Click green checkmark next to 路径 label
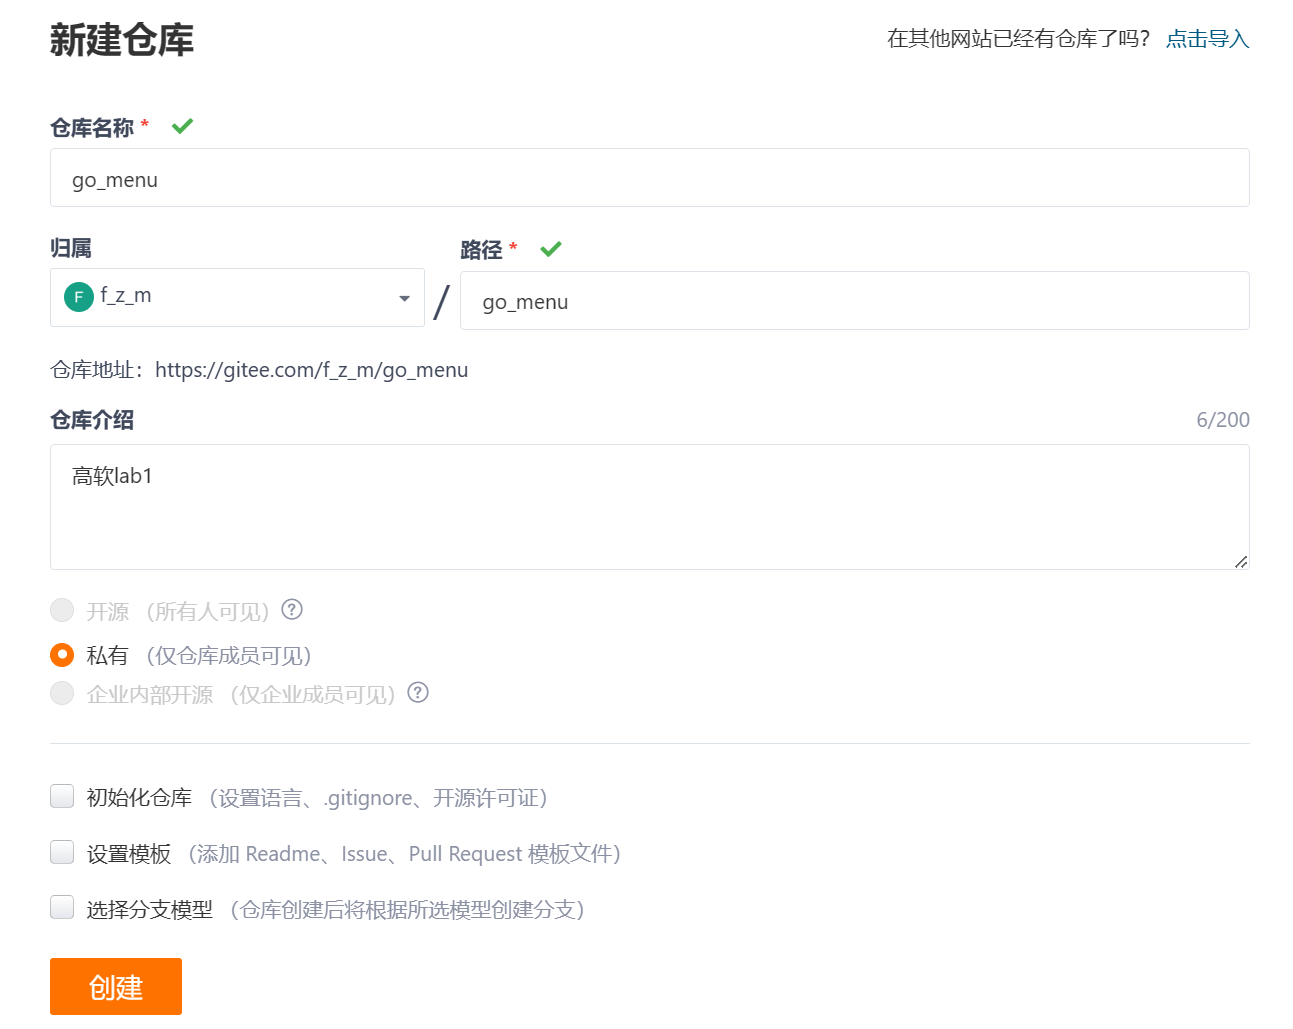This screenshot has height=1029, width=1293. [551, 249]
